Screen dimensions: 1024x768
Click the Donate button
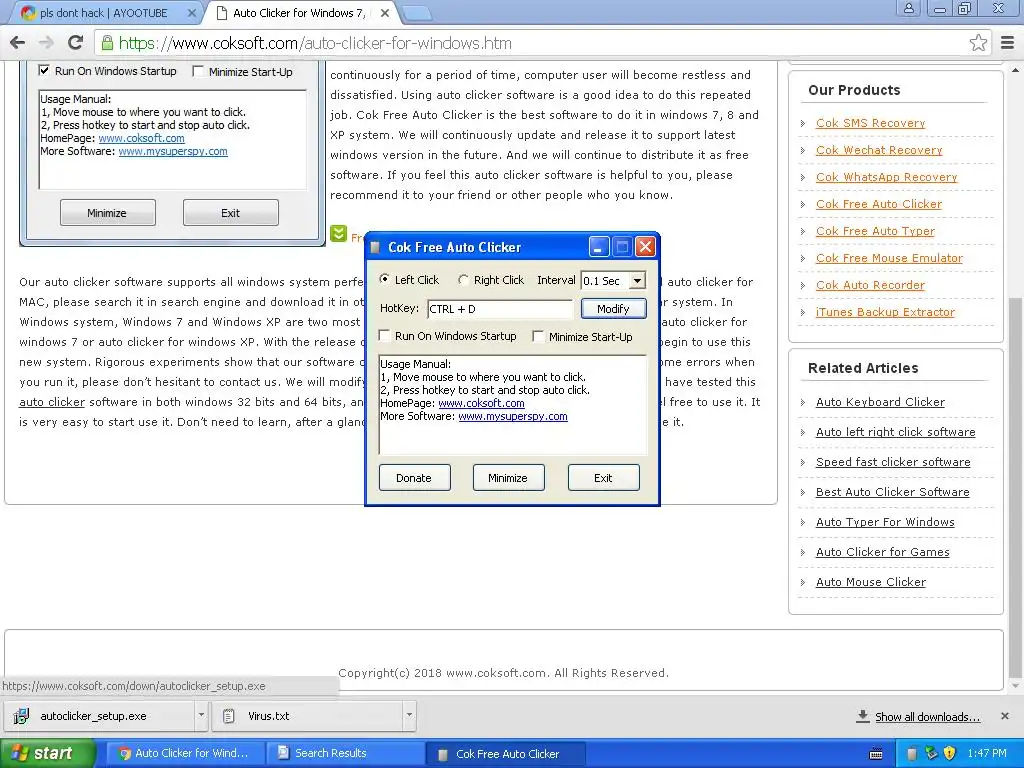pyautogui.click(x=414, y=477)
